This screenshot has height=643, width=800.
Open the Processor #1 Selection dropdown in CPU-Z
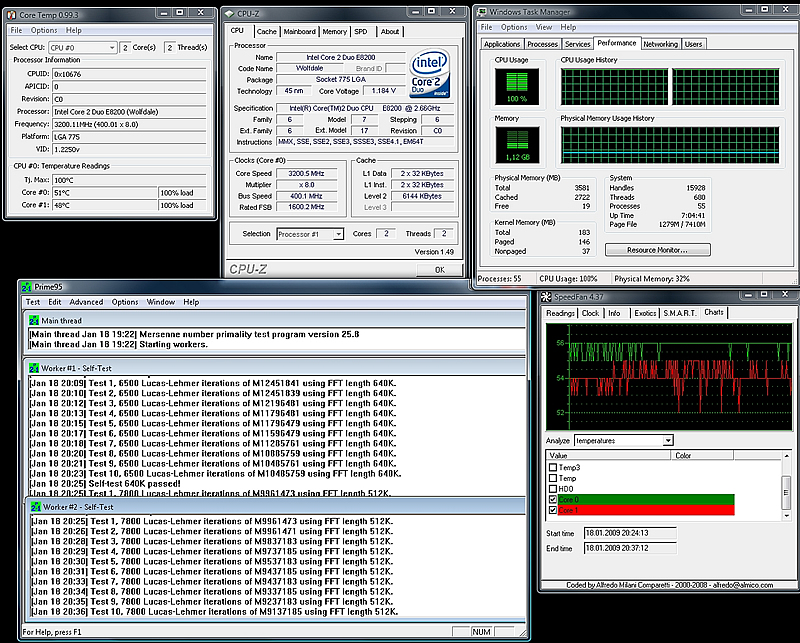310,234
